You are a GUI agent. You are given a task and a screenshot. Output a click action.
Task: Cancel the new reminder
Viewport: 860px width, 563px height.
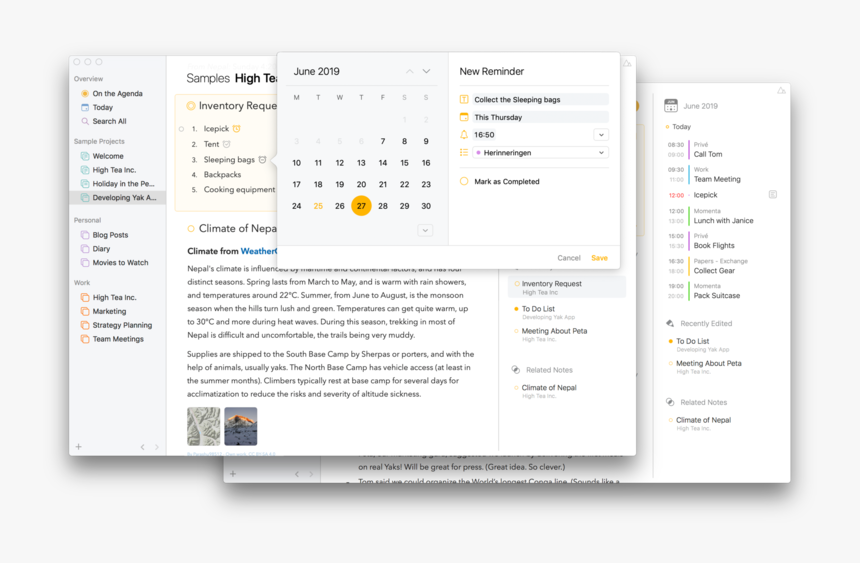569,258
